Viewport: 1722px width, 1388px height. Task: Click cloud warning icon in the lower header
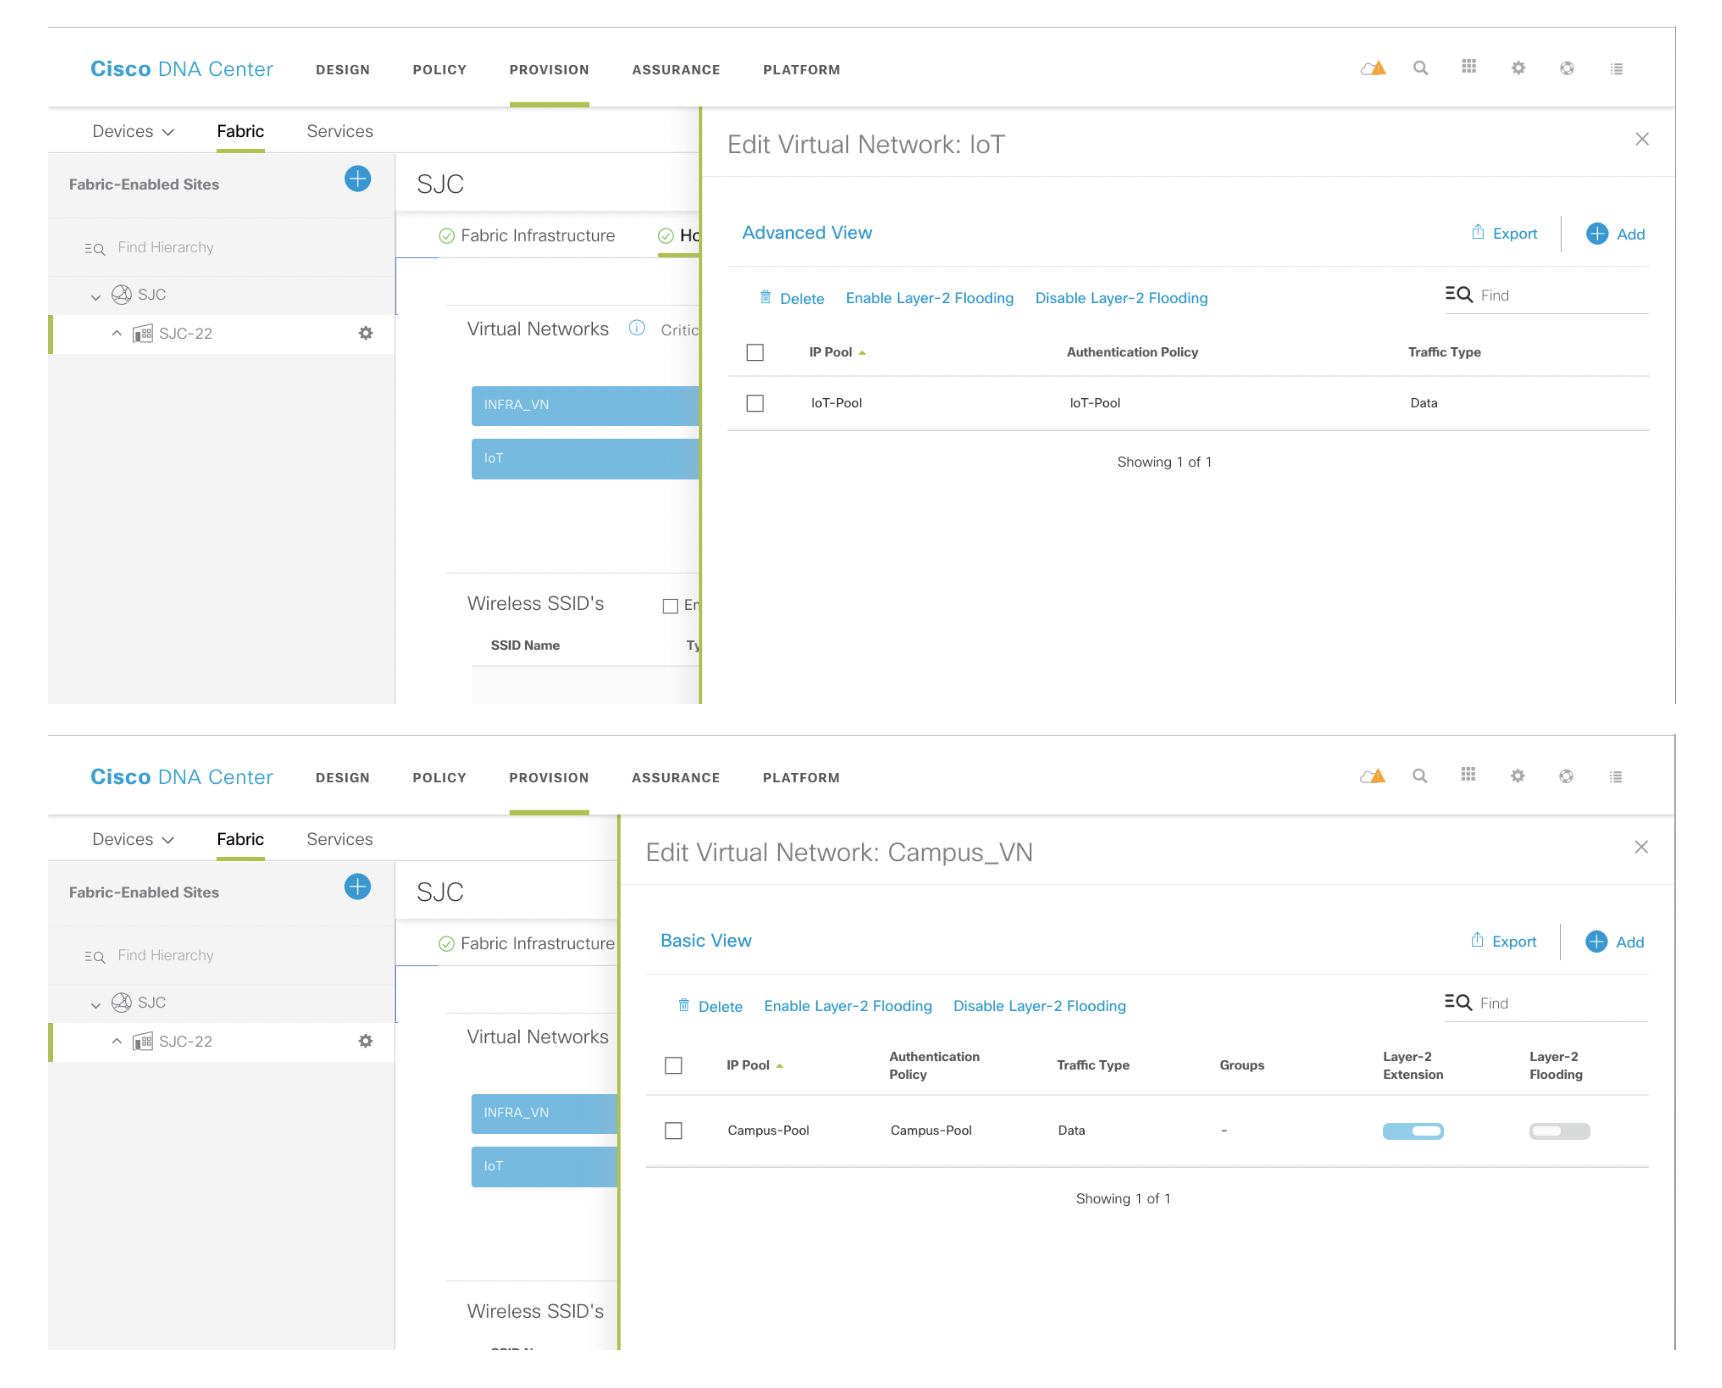(1372, 777)
